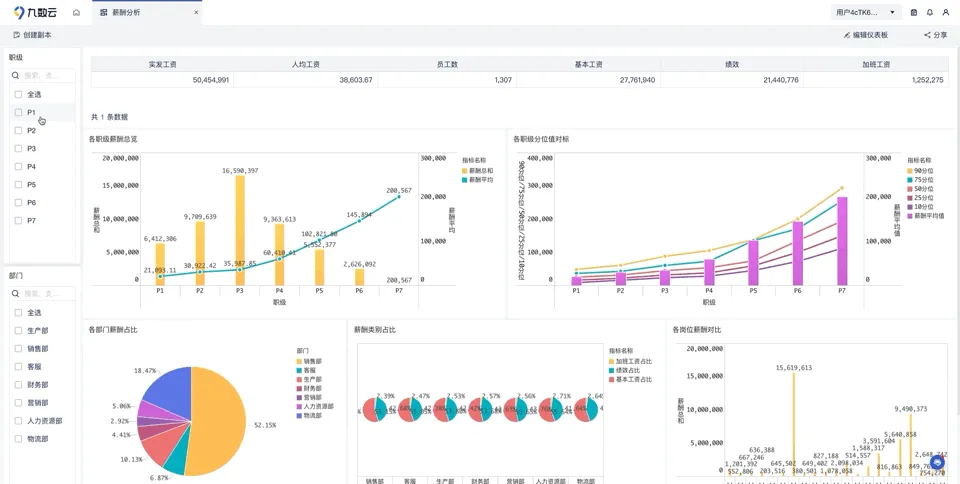Tick the P4 checkbox

(18, 166)
